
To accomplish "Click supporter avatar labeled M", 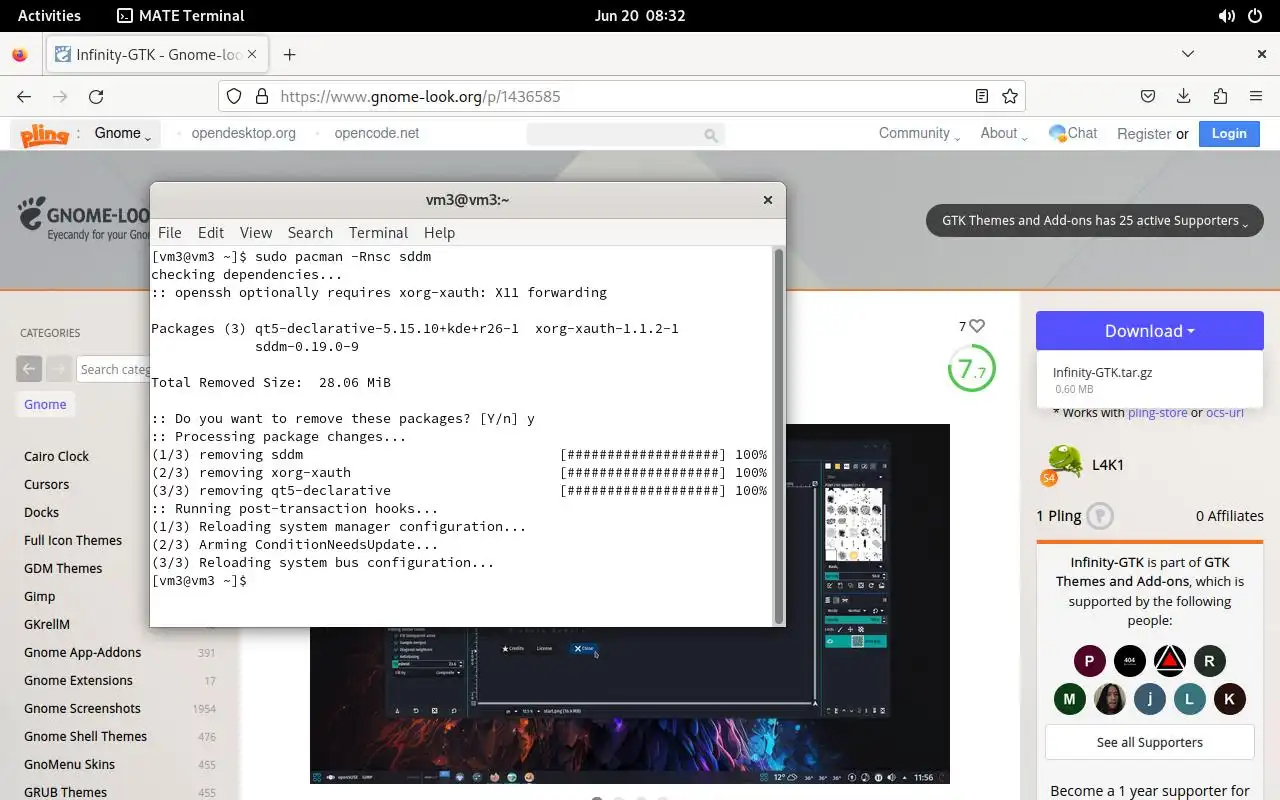I will 1070,699.
